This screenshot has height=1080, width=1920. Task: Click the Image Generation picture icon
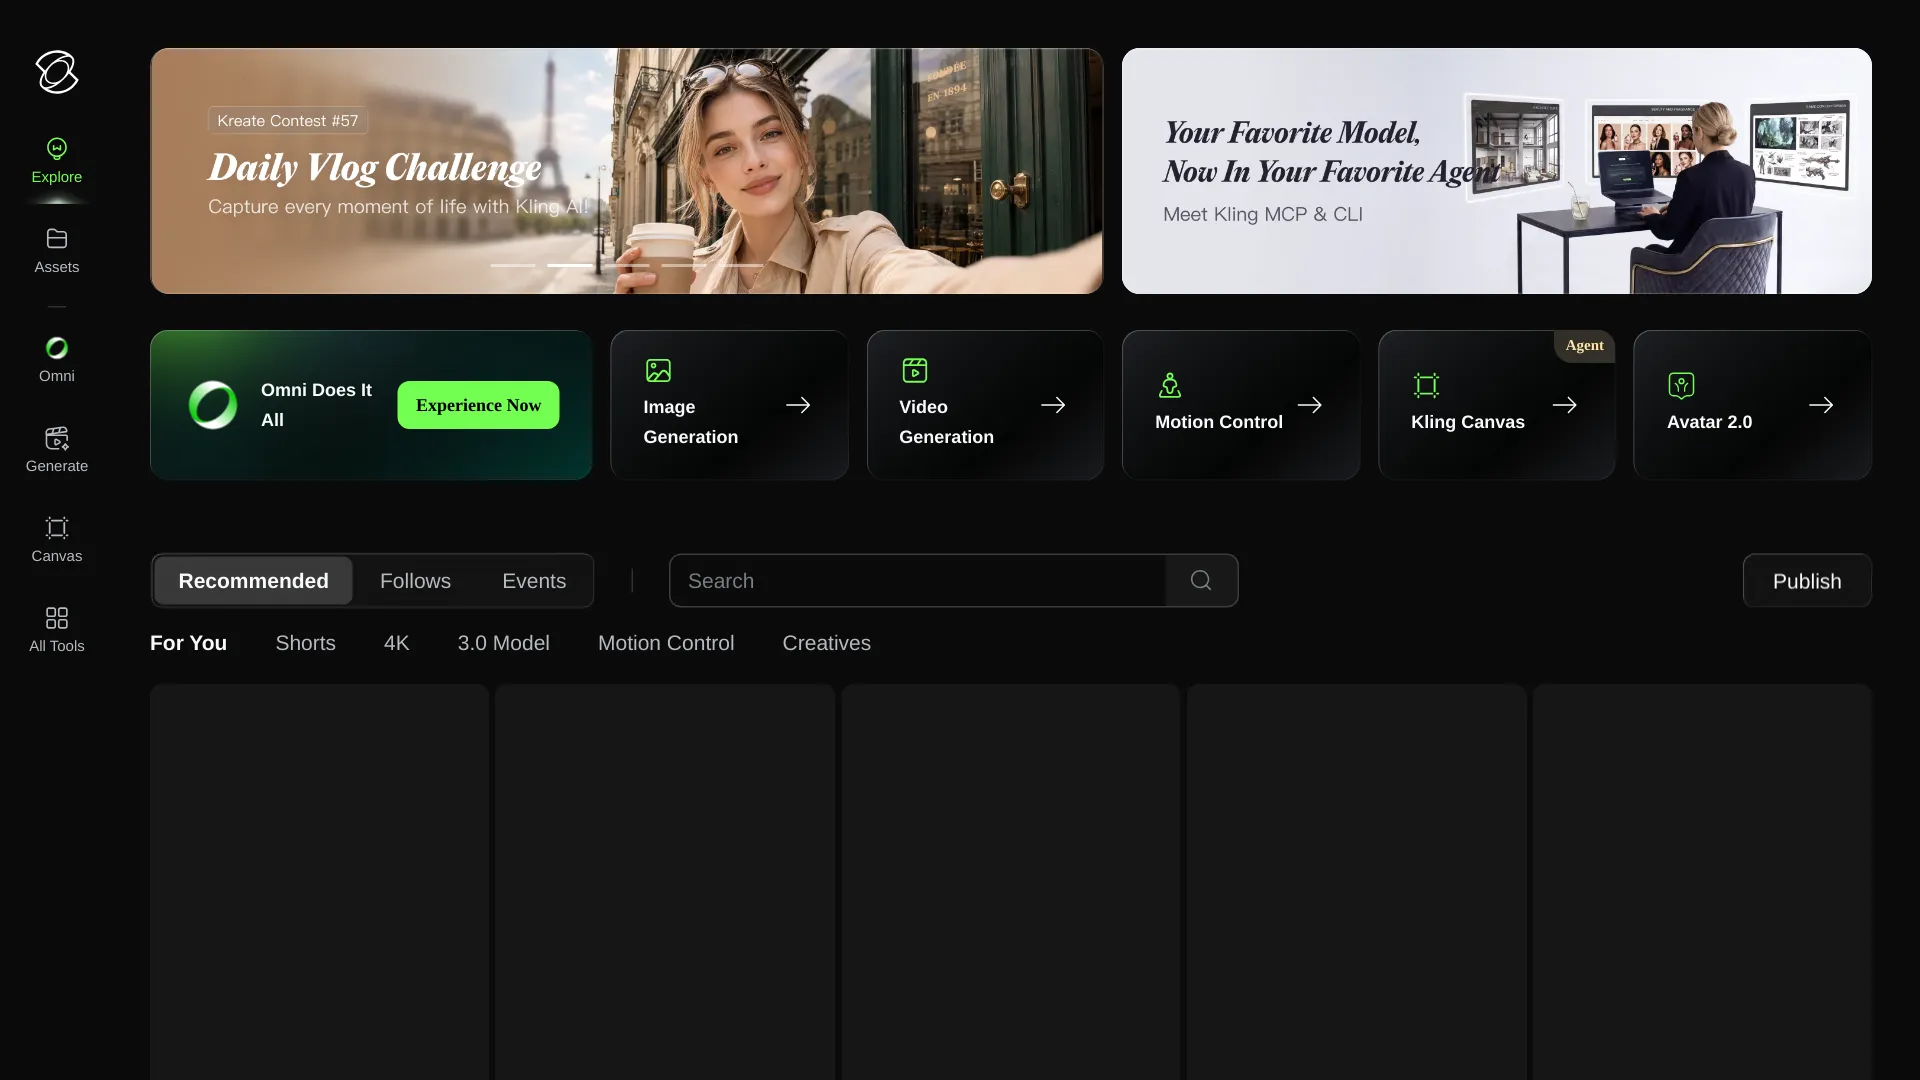pos(658,370)
